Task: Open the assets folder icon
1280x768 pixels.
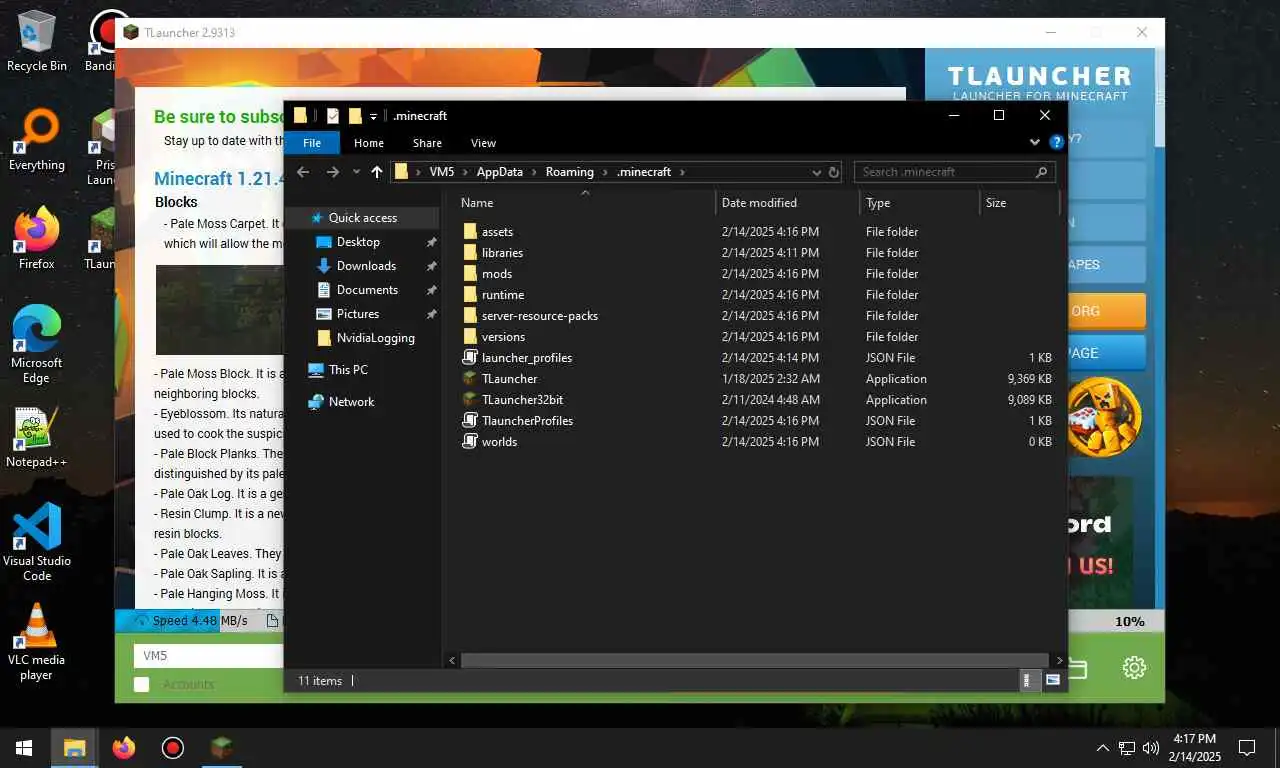Action: (x=470, y=232)
